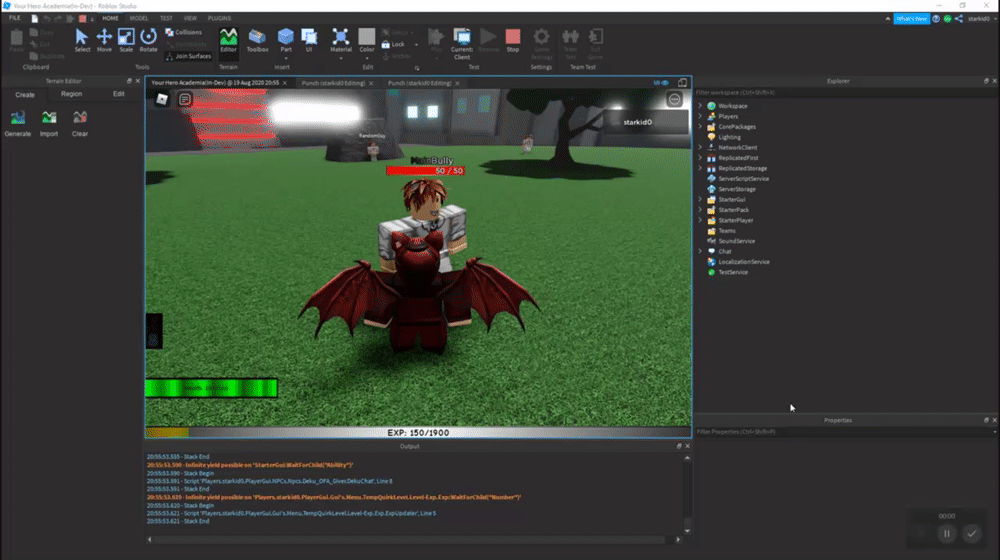This screenshot has width=1000, height=560.
Task: Activate the Scale tool
Action: coord(126,40)
